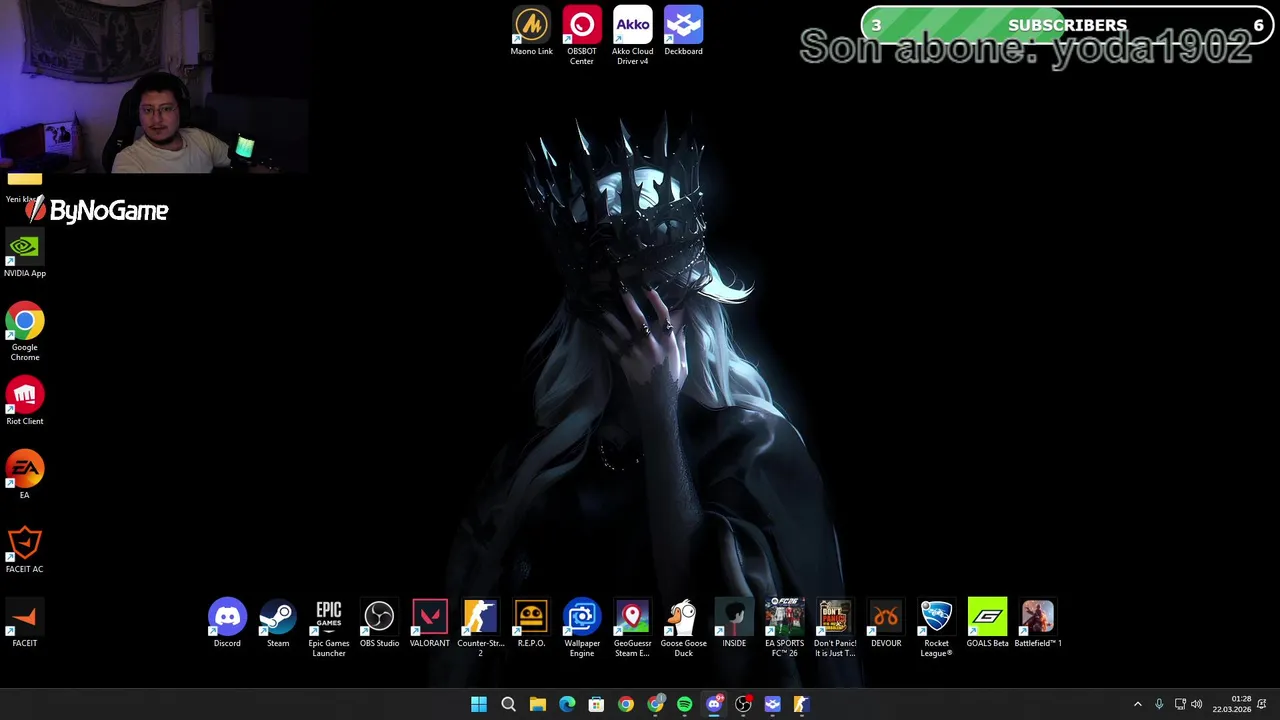Launch the Discord desktop shortcut

click(x=227, y=624)
